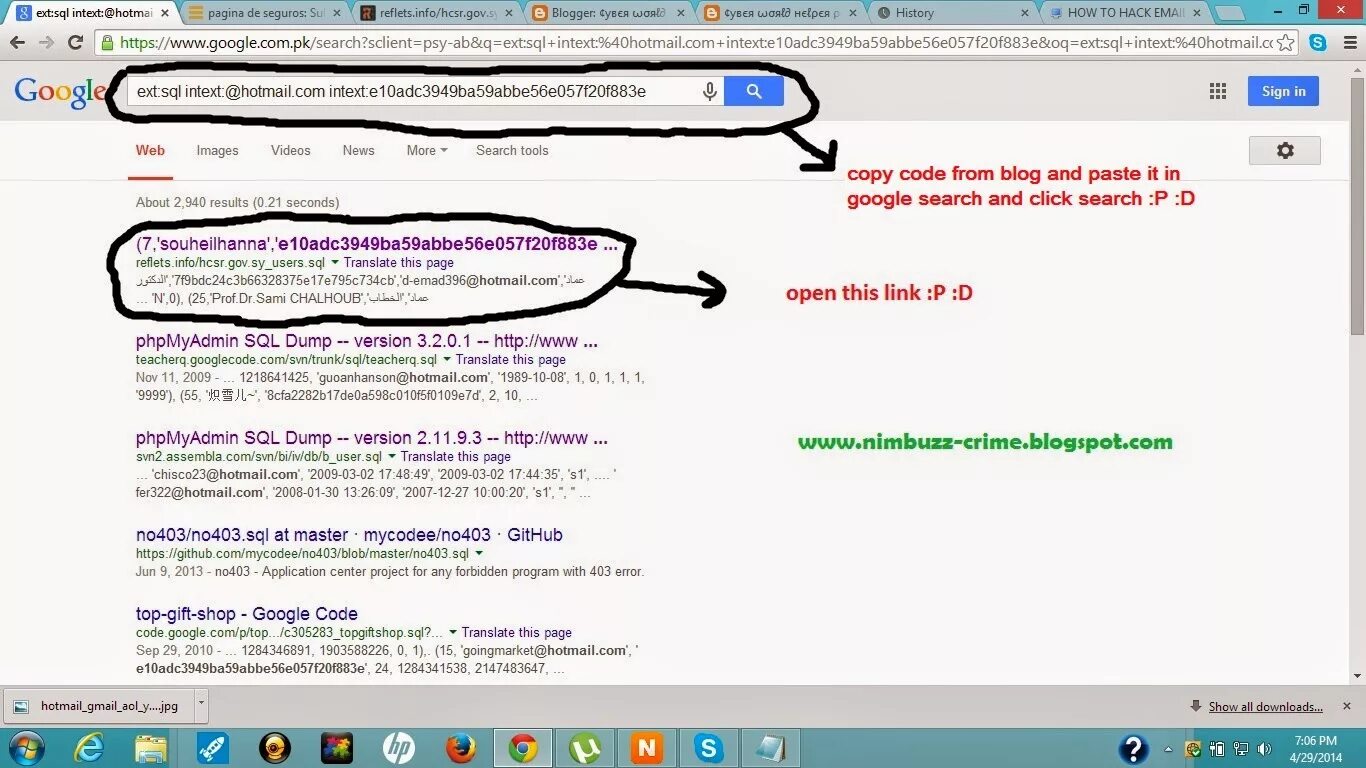Click the network tray icon
The width and height of the screenshot is (1366, 768).
1240,748
